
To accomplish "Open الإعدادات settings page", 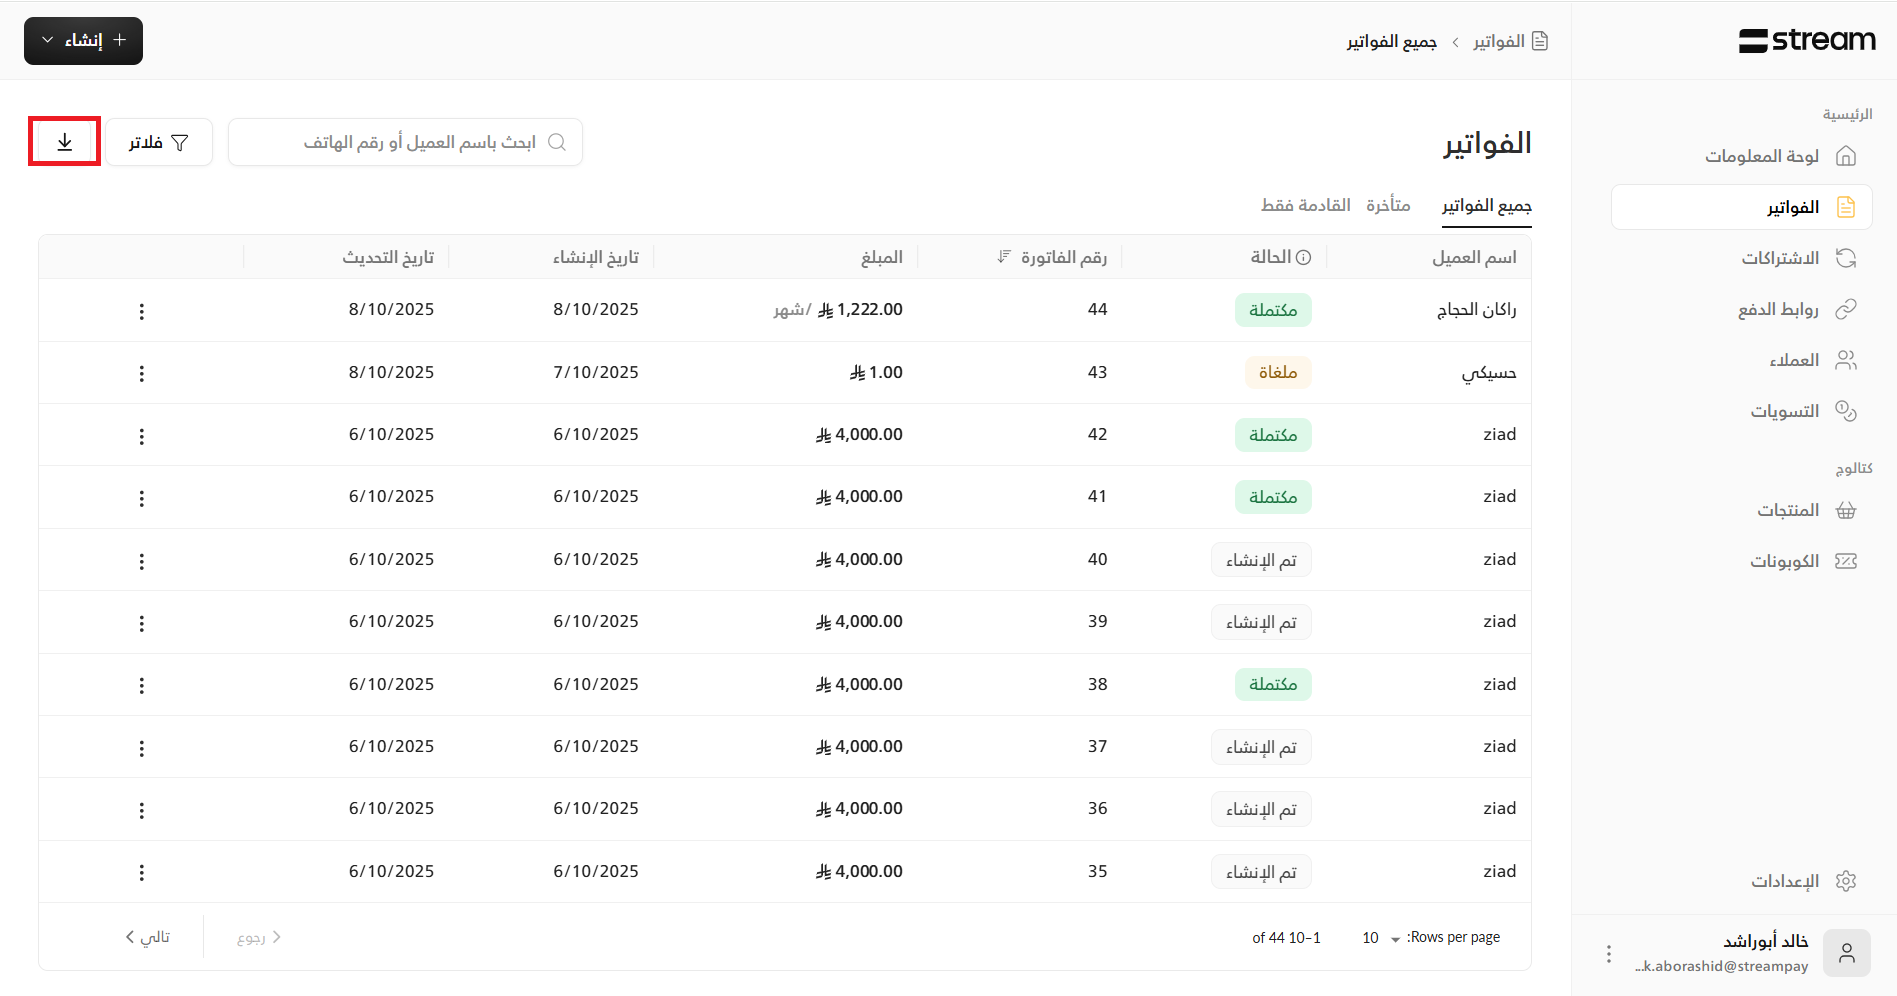I will click(x=1785, y=881).
